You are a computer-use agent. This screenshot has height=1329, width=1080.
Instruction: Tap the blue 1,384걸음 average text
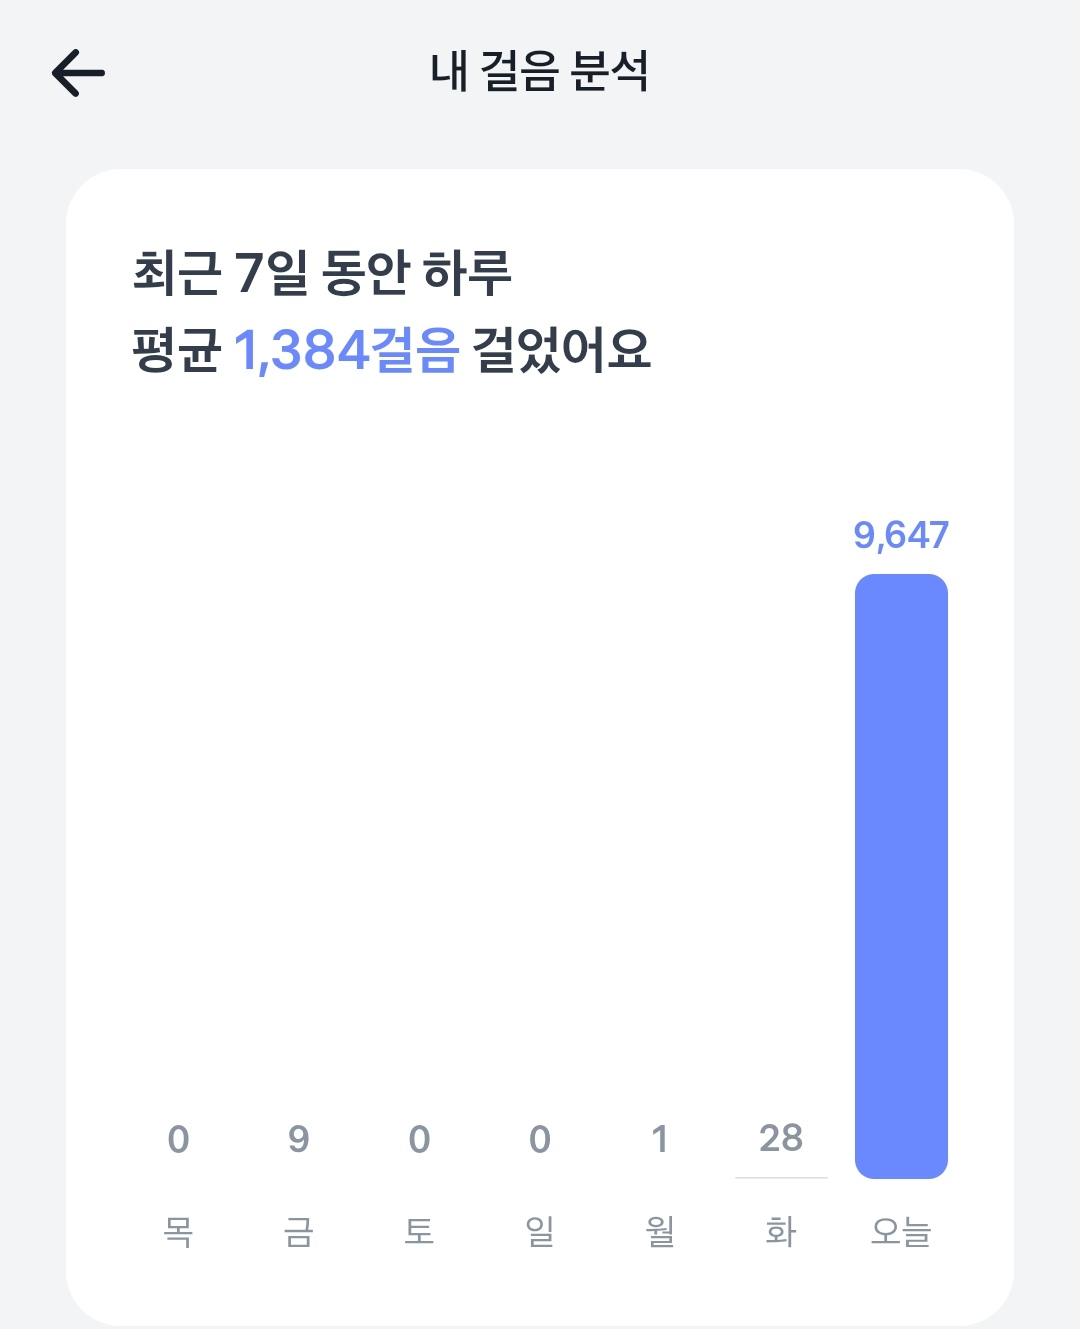pyautogui.click(x=346, y=351)
